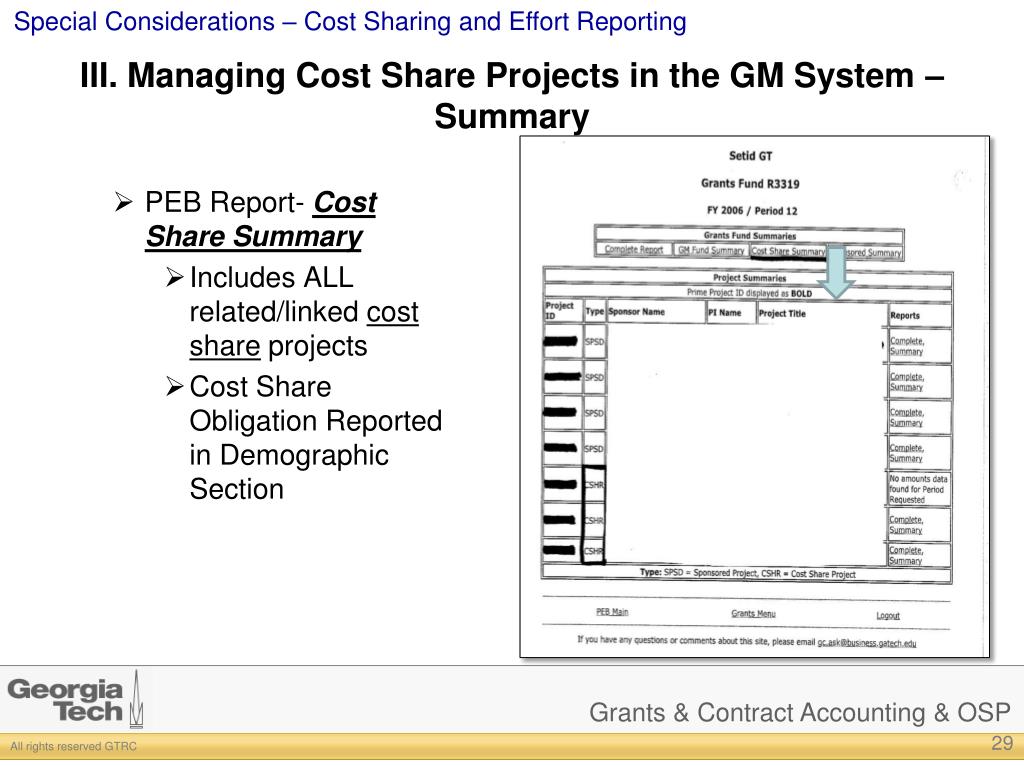Open the Grants Menu link
The image size is (1024, 768).
(753, 613)
